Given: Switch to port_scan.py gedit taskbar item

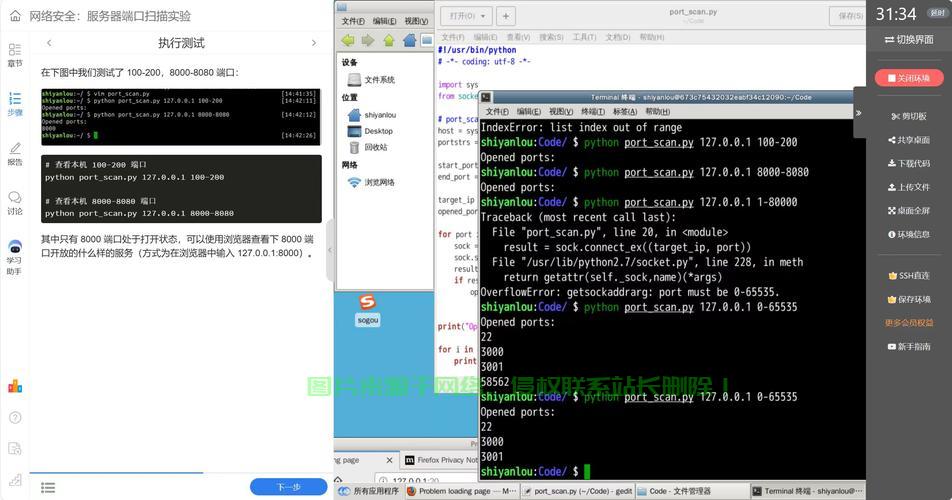Looking at the screenshot, I should point(577,491).
